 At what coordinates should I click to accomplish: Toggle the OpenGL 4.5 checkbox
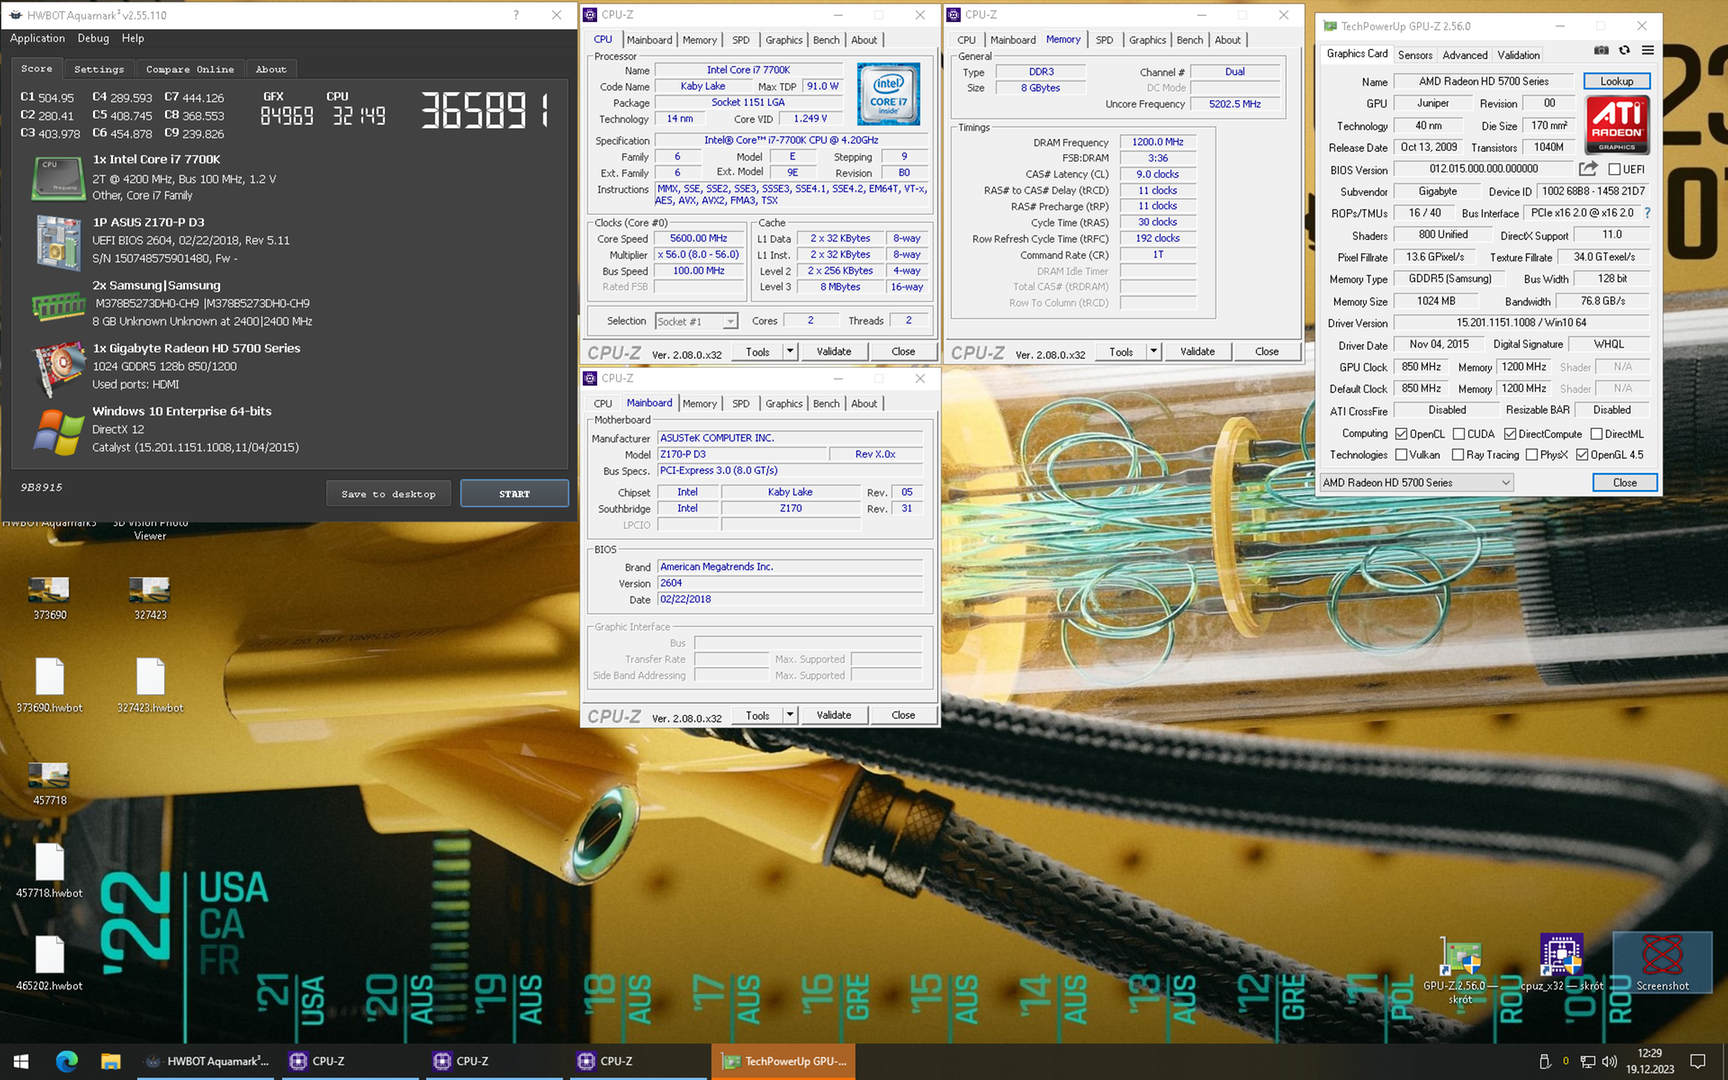tap(1582, 455)
